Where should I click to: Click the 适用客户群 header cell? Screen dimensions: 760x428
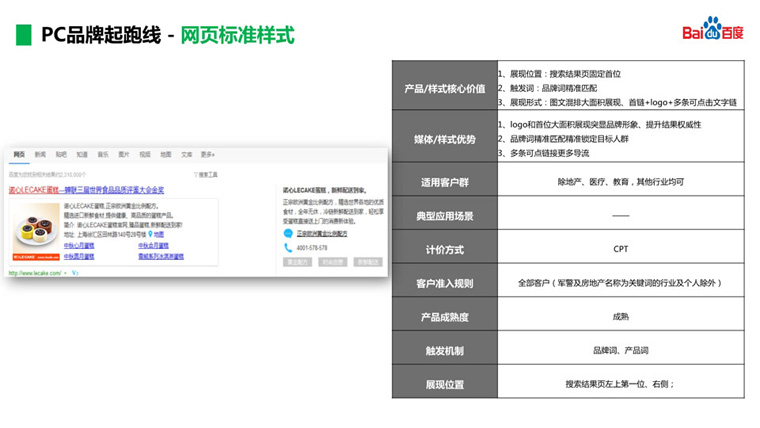click(x=444, y=179)
